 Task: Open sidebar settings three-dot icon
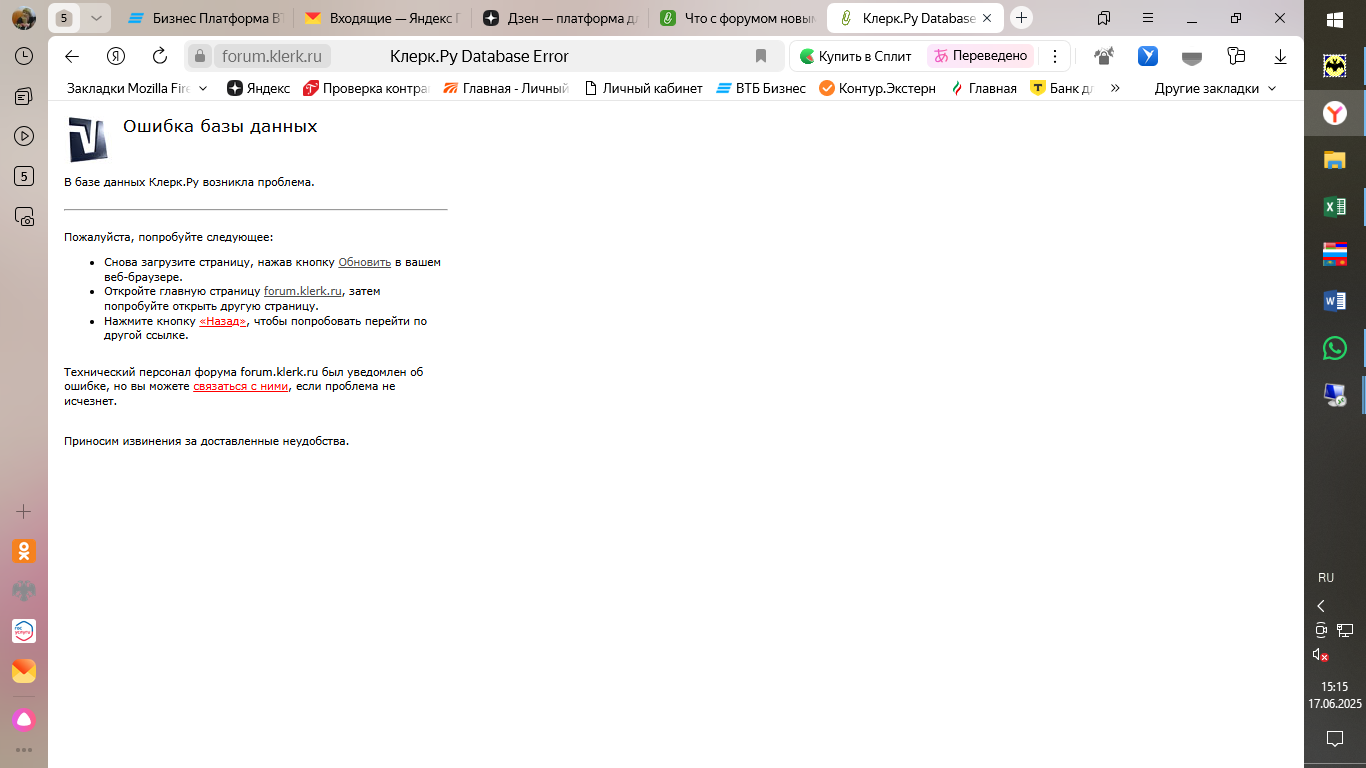(x=24, y=749)
